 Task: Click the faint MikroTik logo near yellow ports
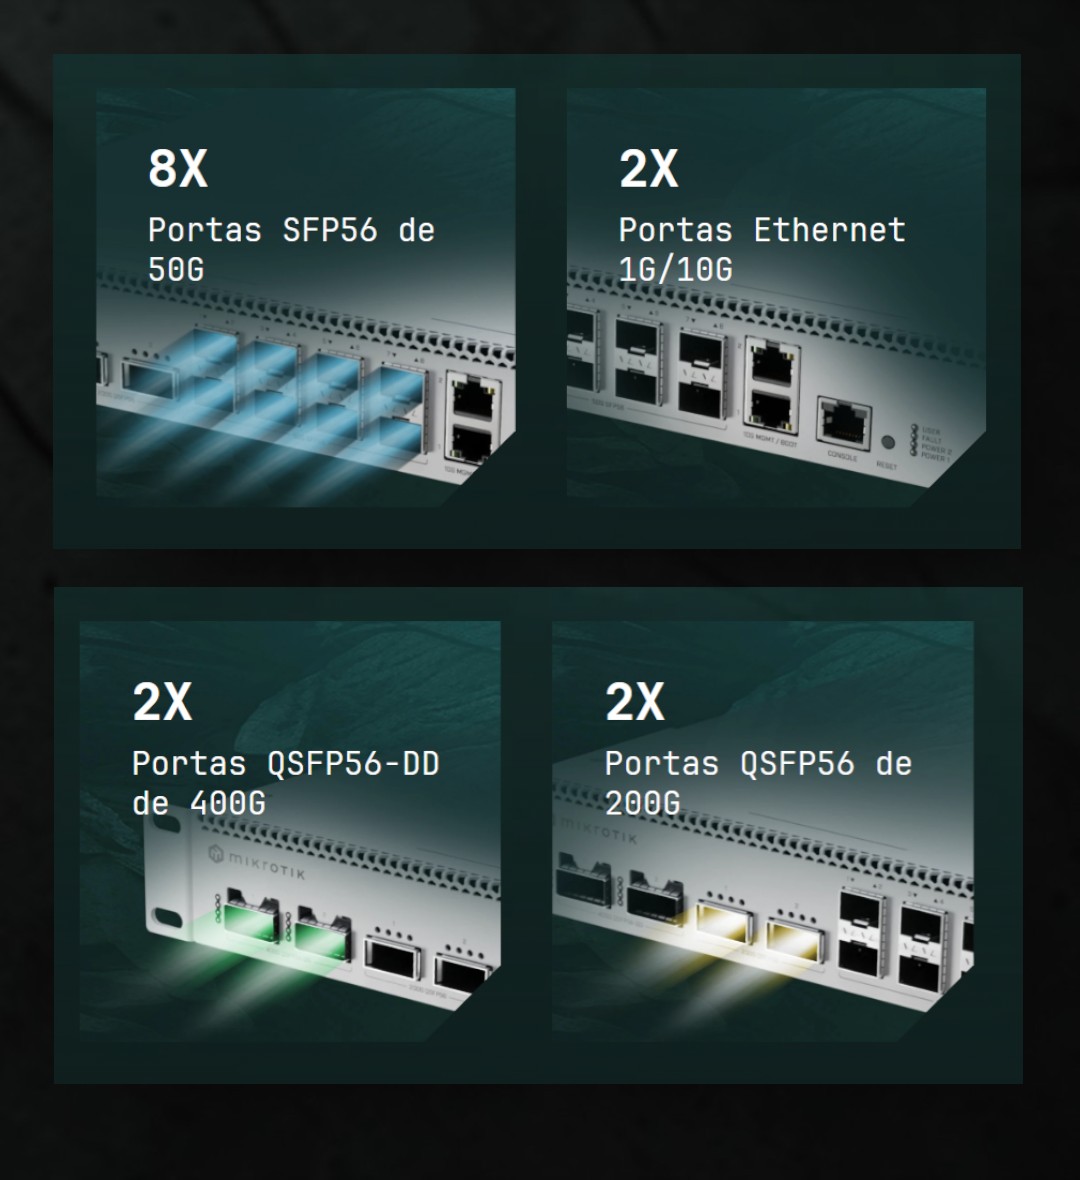(597, 829)
